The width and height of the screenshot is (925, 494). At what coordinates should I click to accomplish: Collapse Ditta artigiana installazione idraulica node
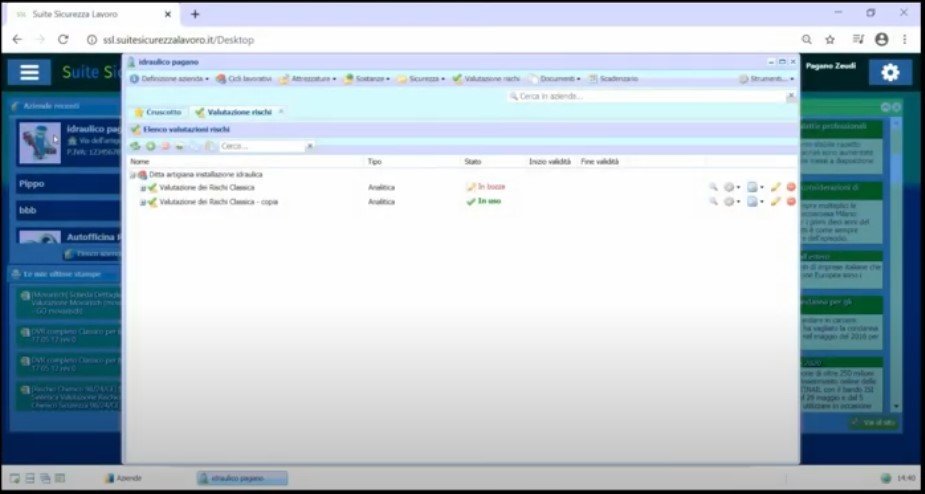coord(132,175)
